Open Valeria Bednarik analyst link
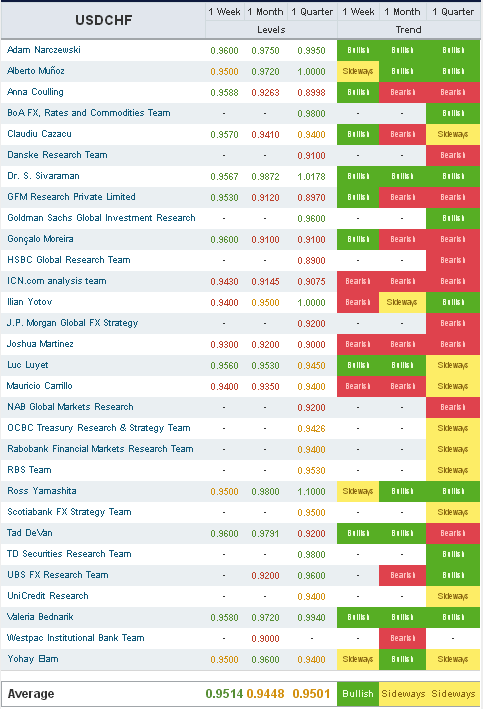The image size is (483, 709). pyautogui.click(x=40, y=617)
